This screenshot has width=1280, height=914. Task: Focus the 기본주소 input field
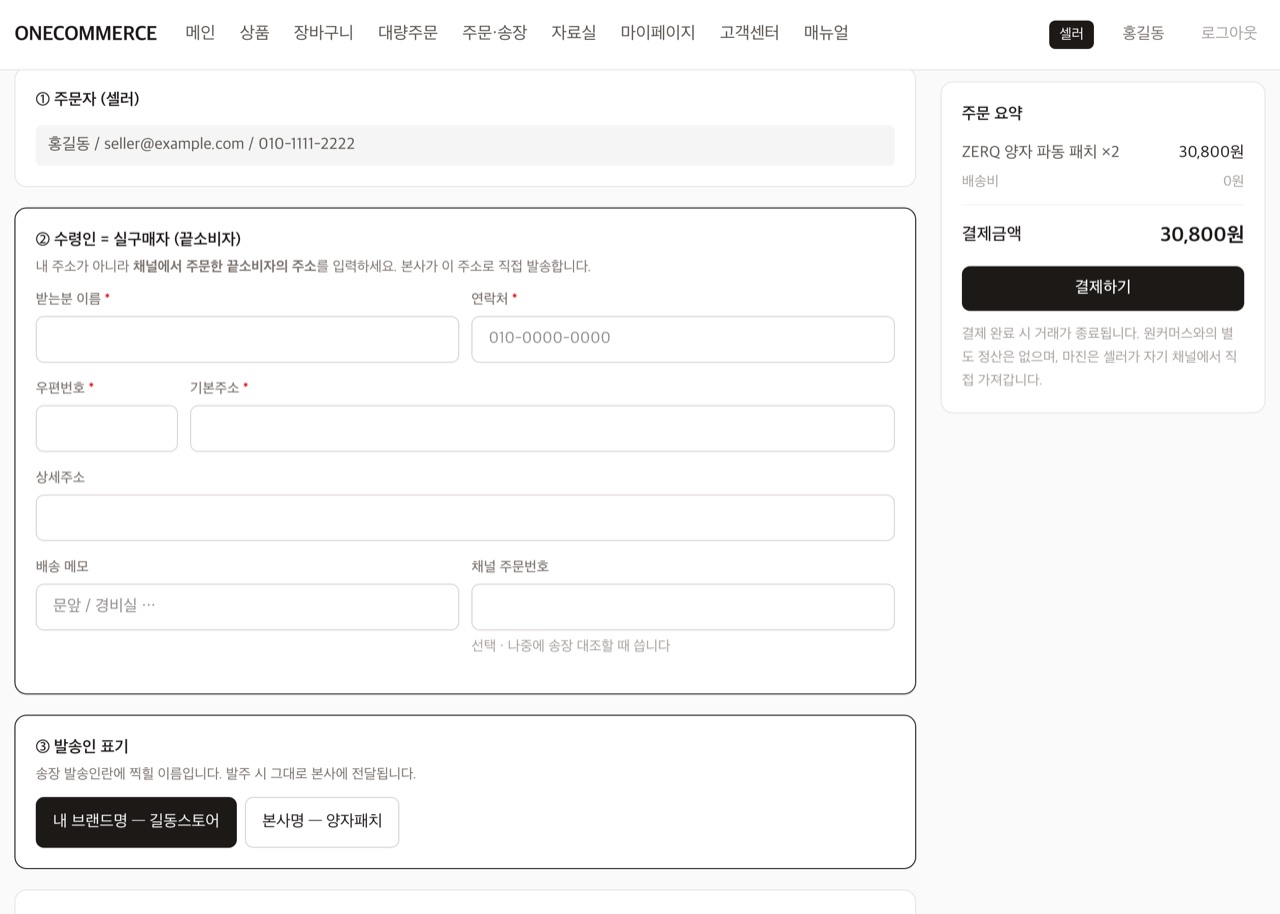tap(542, 428)
